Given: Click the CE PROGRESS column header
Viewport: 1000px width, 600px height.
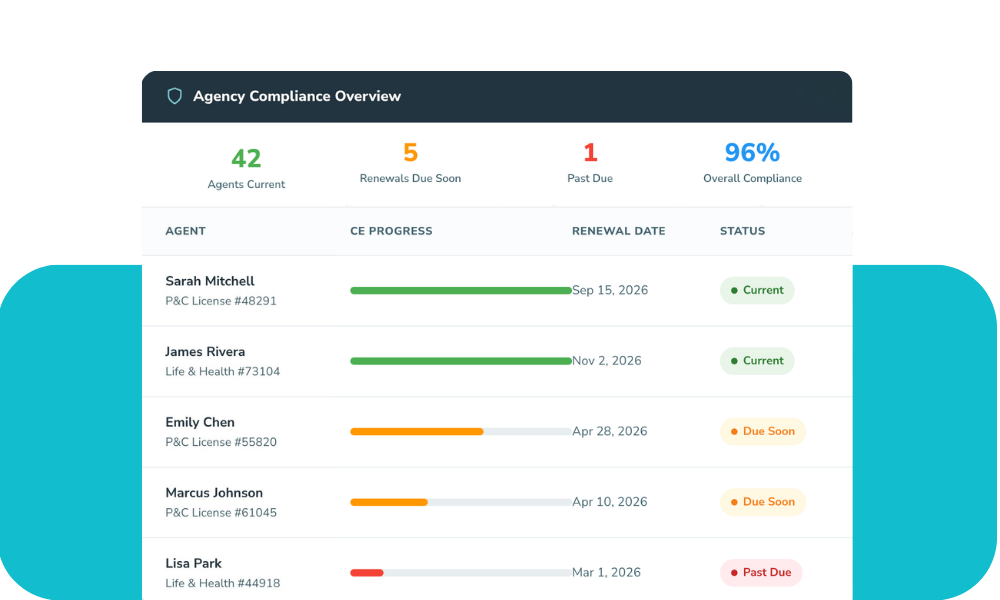Looking at the screenshot, I should (391, 231).
